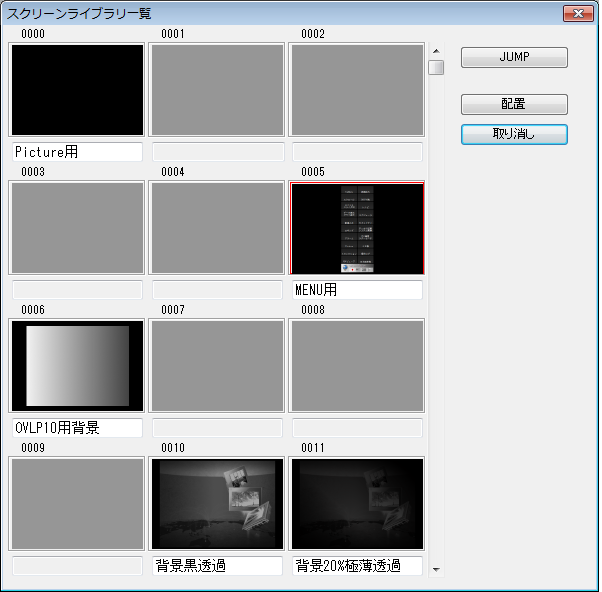Viewport: 602px width, 592px height.
Task: Click the scrollbar down arrow
Action: (x=436, y=570)
